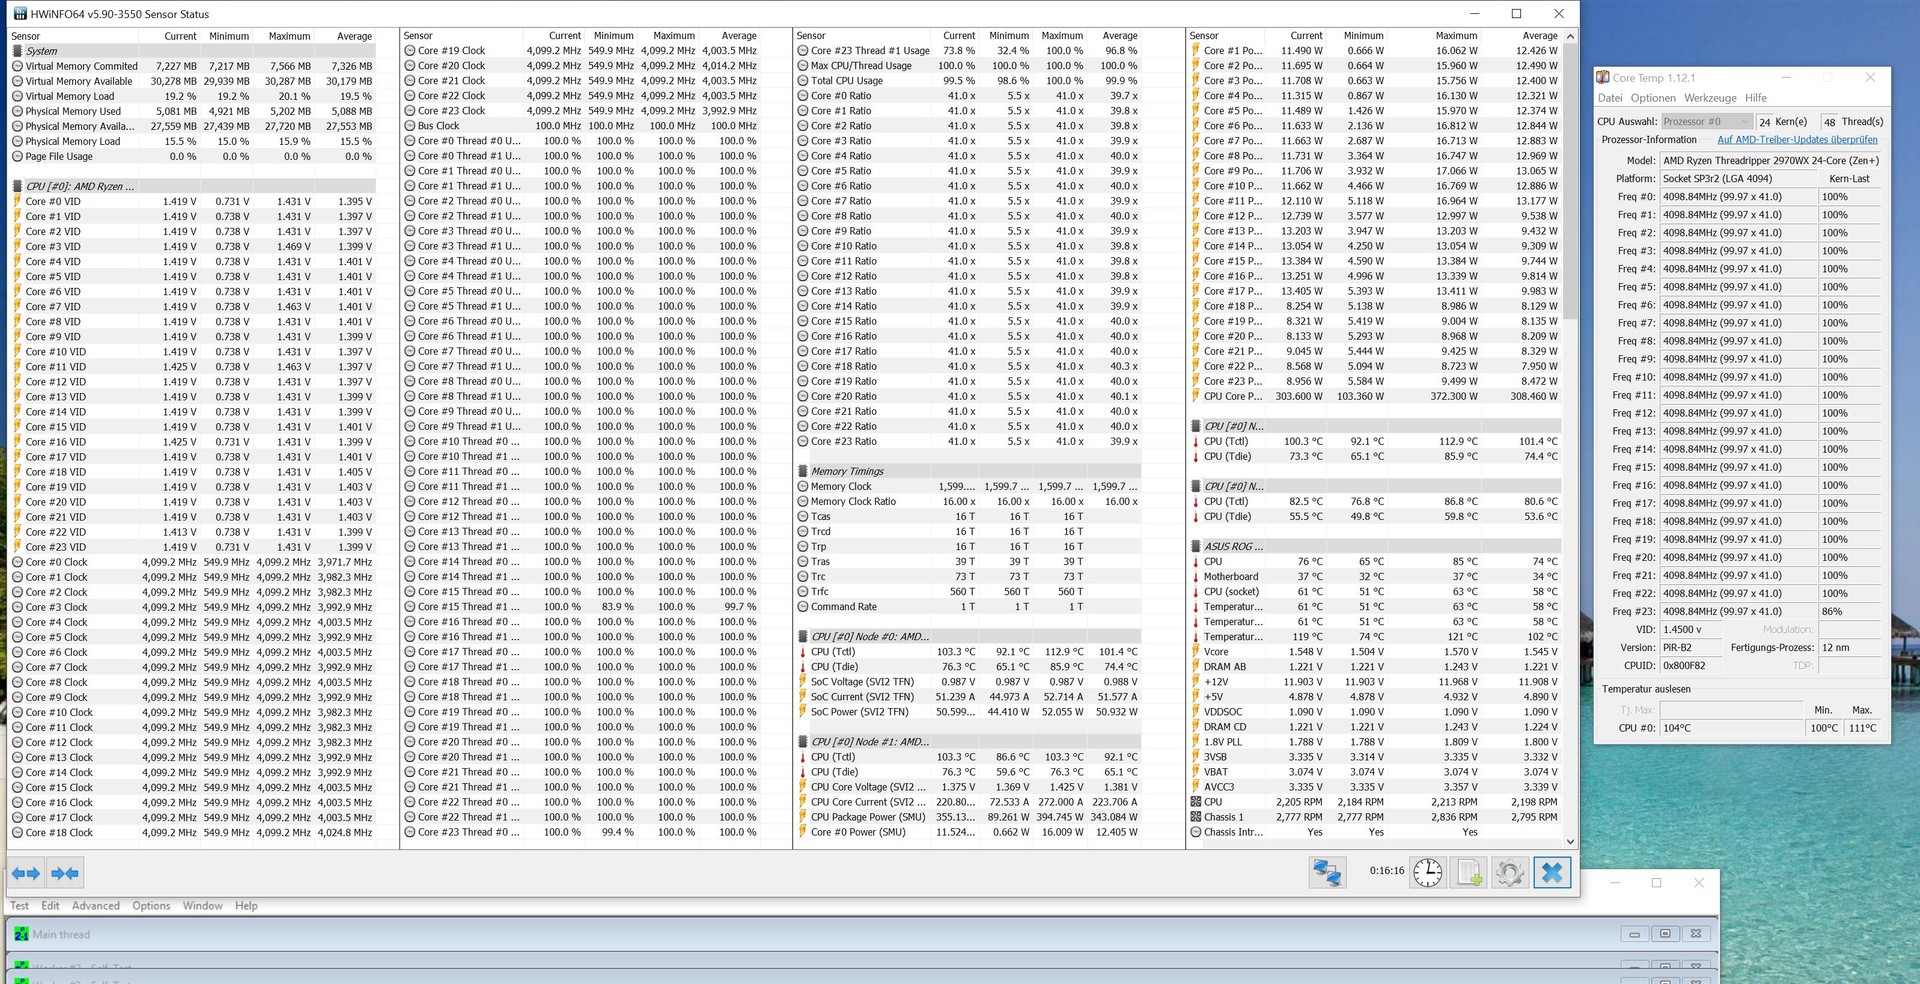Select the SoC Voltage (SVI2 TFN) row
The height and width of the screenshot is (984, 1920).
[970, 682]
